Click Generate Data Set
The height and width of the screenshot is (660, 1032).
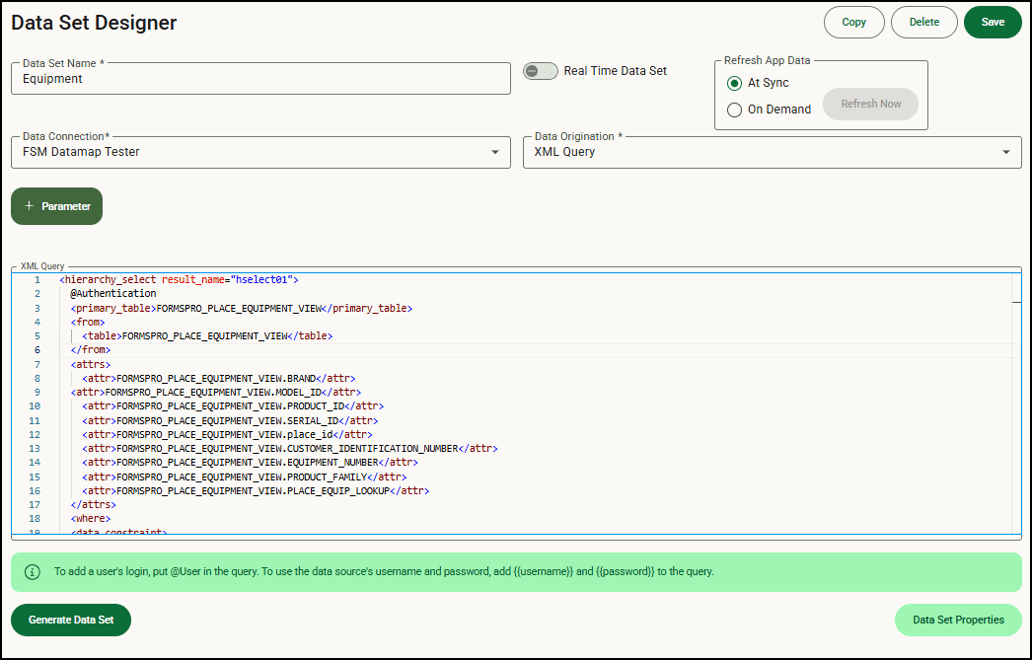70,620
